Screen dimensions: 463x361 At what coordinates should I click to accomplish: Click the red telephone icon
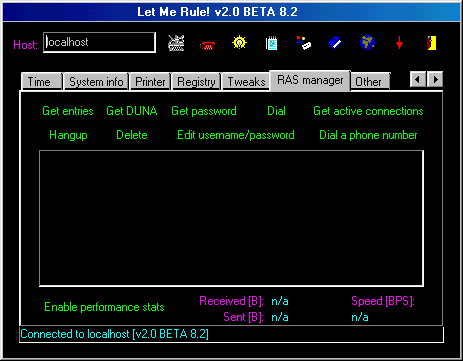point(207,45)
